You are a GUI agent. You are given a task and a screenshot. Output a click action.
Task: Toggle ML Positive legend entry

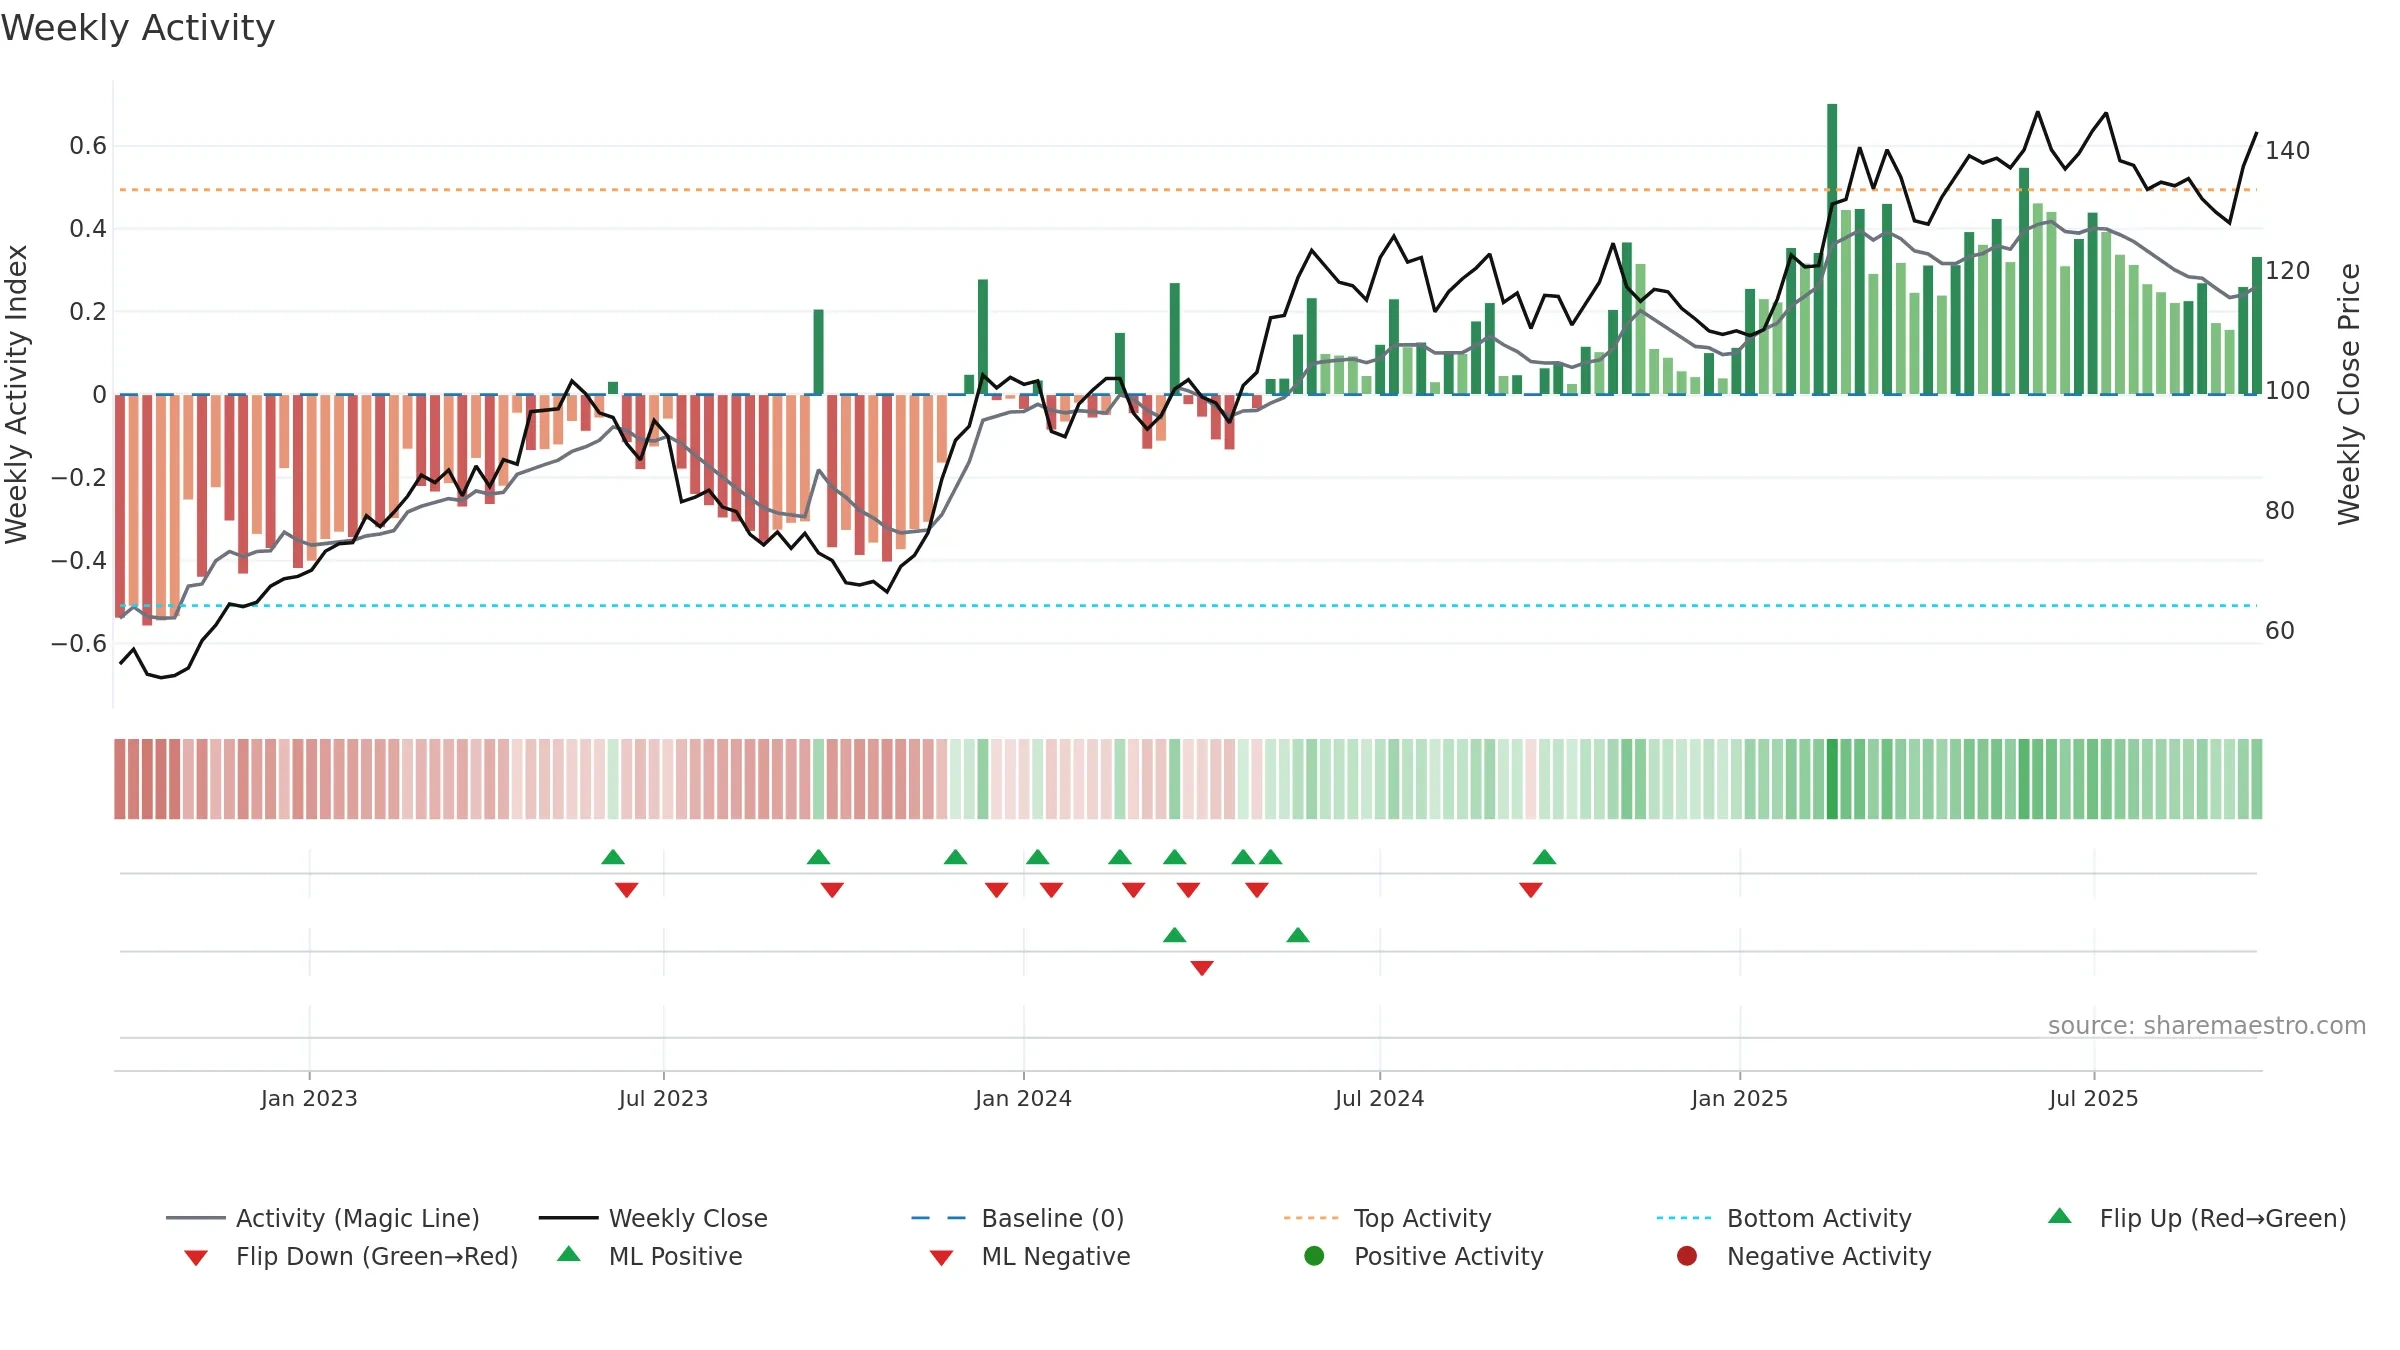[650, 1256]
